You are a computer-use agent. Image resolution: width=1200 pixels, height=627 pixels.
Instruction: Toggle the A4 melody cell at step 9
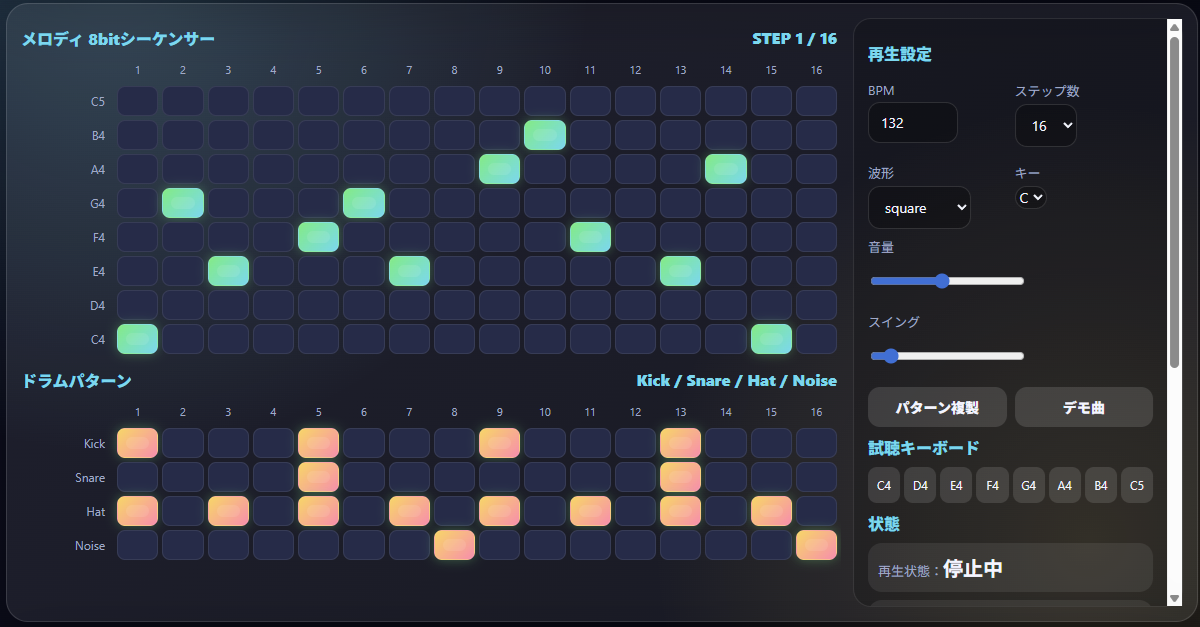[499, 169]
